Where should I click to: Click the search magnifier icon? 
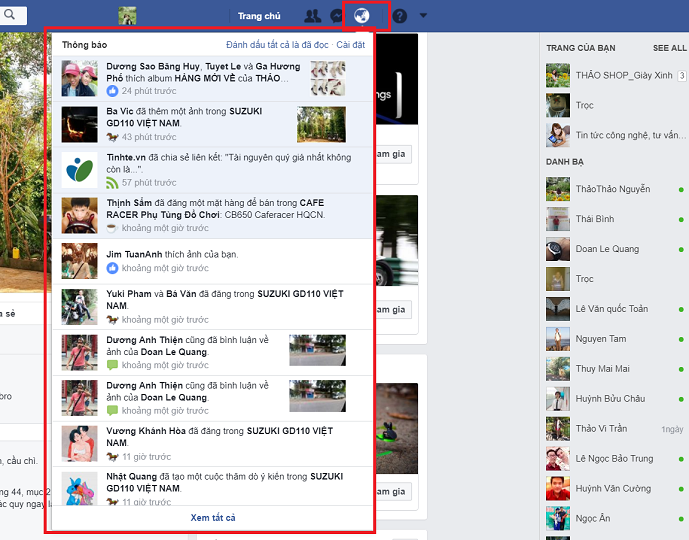click(9, 15)
